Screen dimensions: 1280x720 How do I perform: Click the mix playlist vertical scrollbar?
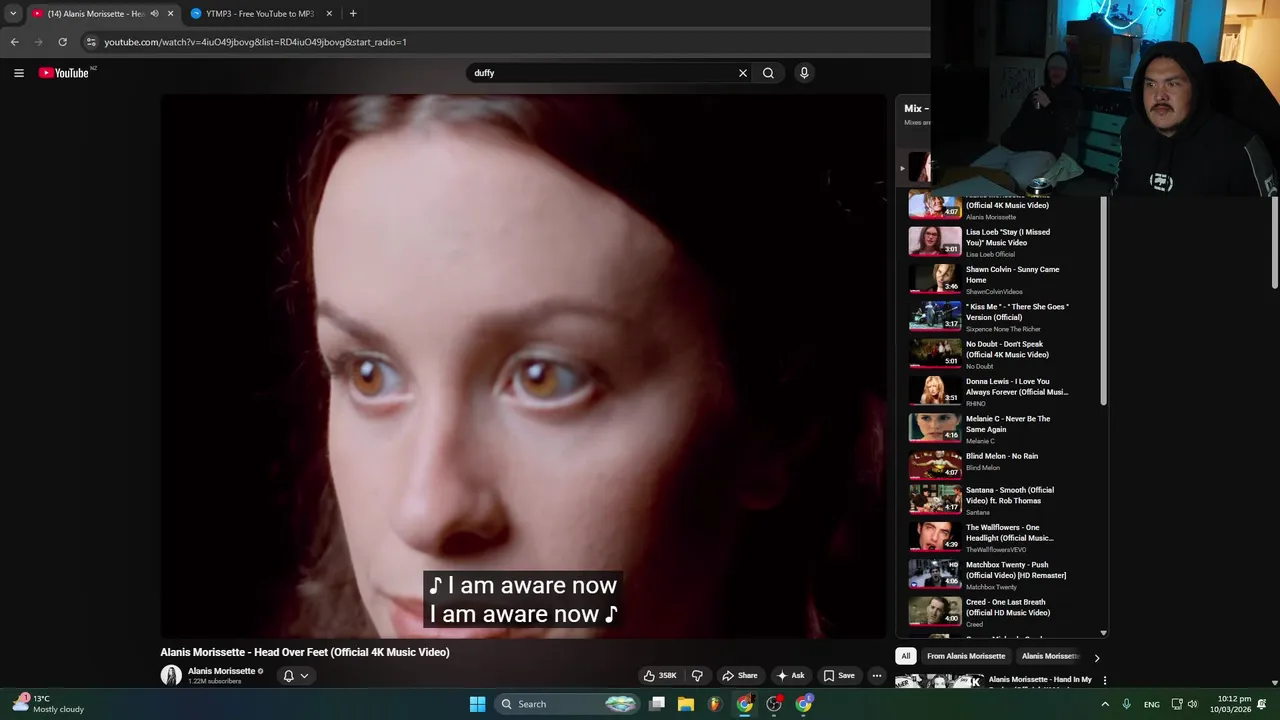(x=1103, y=301)
